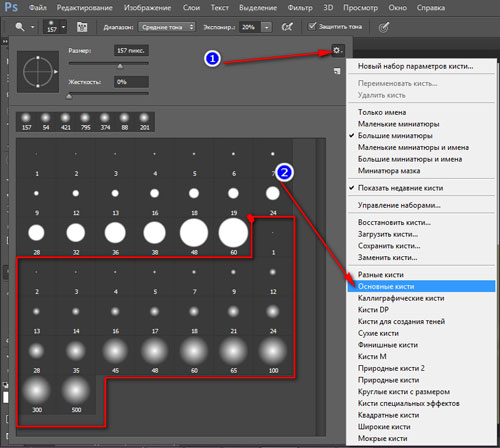
Task: Pick recent brush 88
Action: (125, 122)
